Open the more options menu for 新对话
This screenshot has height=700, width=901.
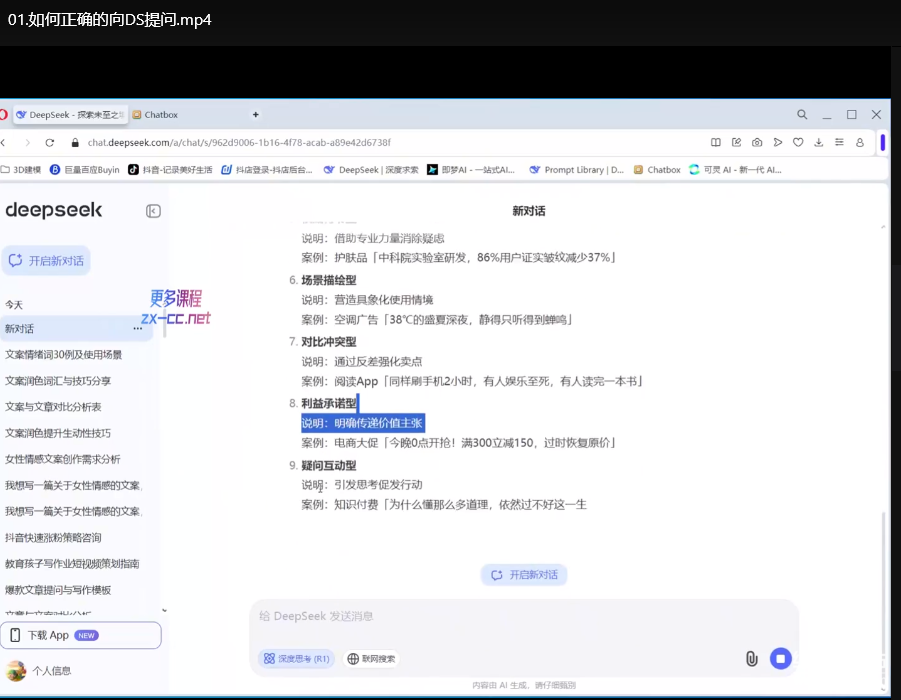(x=138, y=329)
